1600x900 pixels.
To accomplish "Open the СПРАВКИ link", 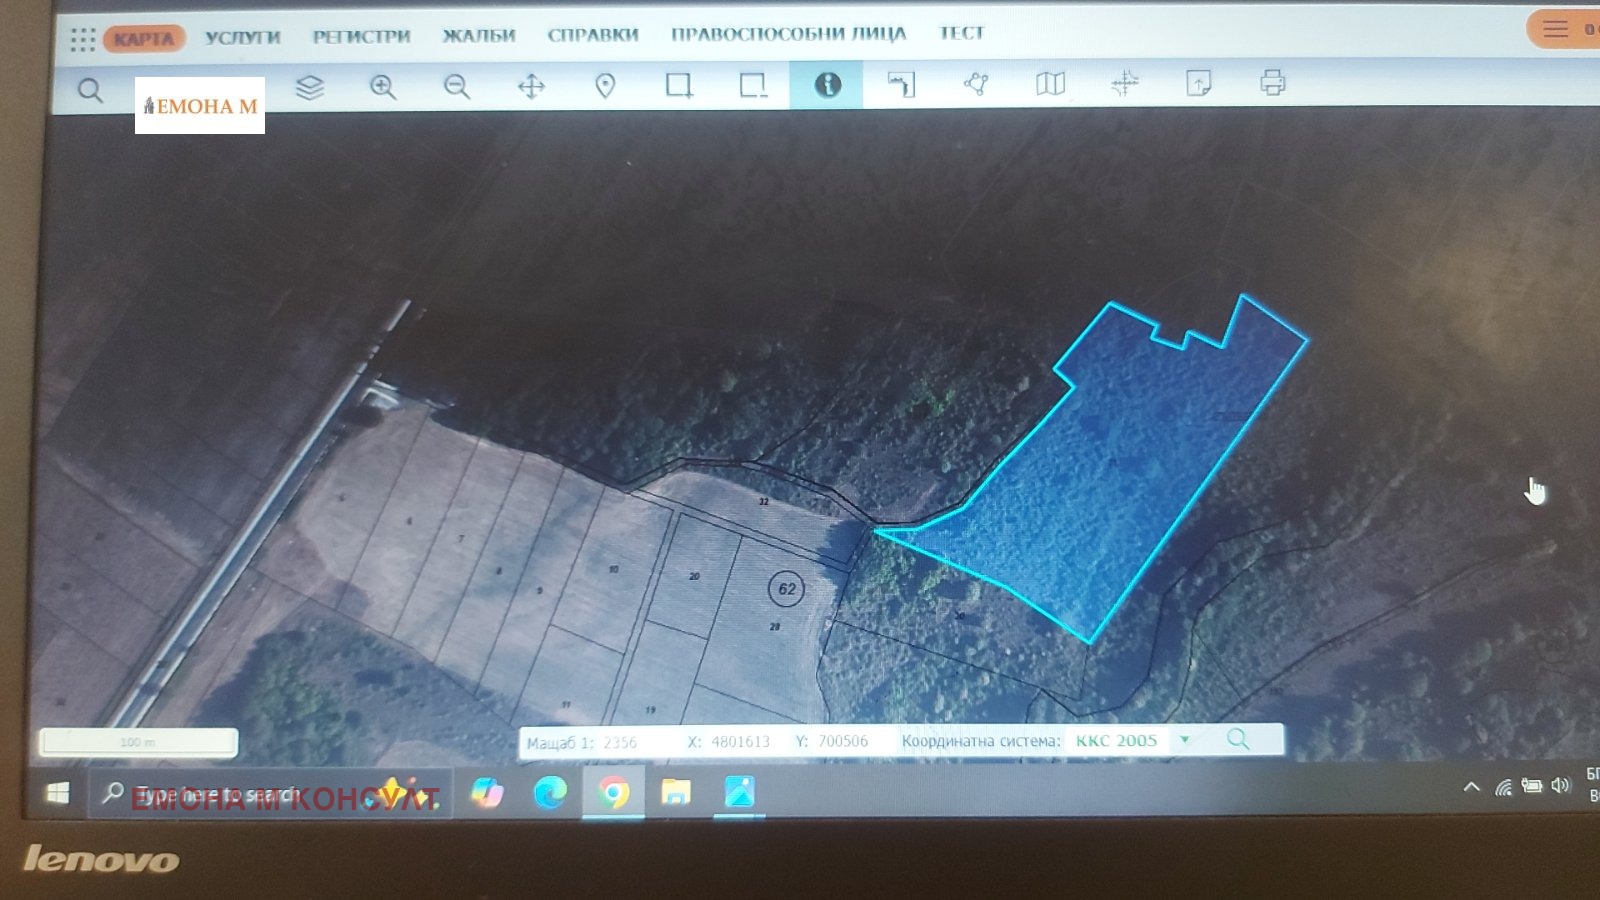I will (592, 35).
